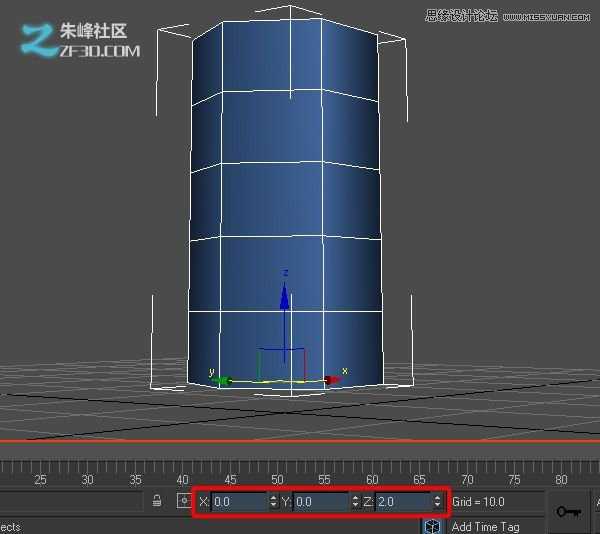Click the 'Grid = 10.0' status text
600x534 pixels.
(478, 501)
